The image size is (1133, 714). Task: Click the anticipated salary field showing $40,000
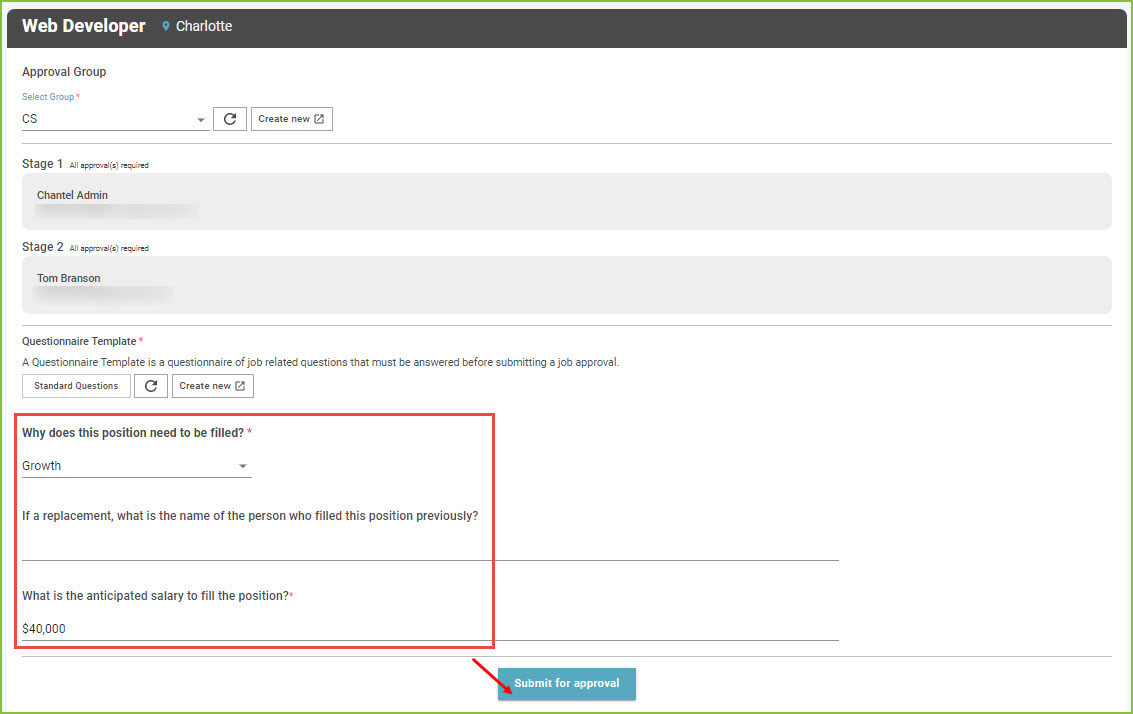[430, 629]
